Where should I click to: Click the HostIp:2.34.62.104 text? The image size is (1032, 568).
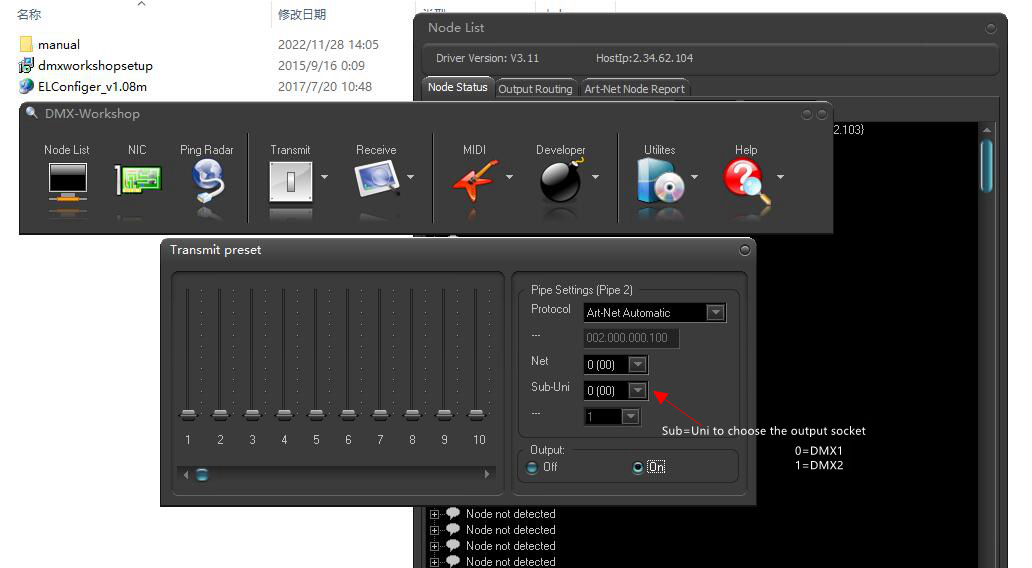pos(644,58)
